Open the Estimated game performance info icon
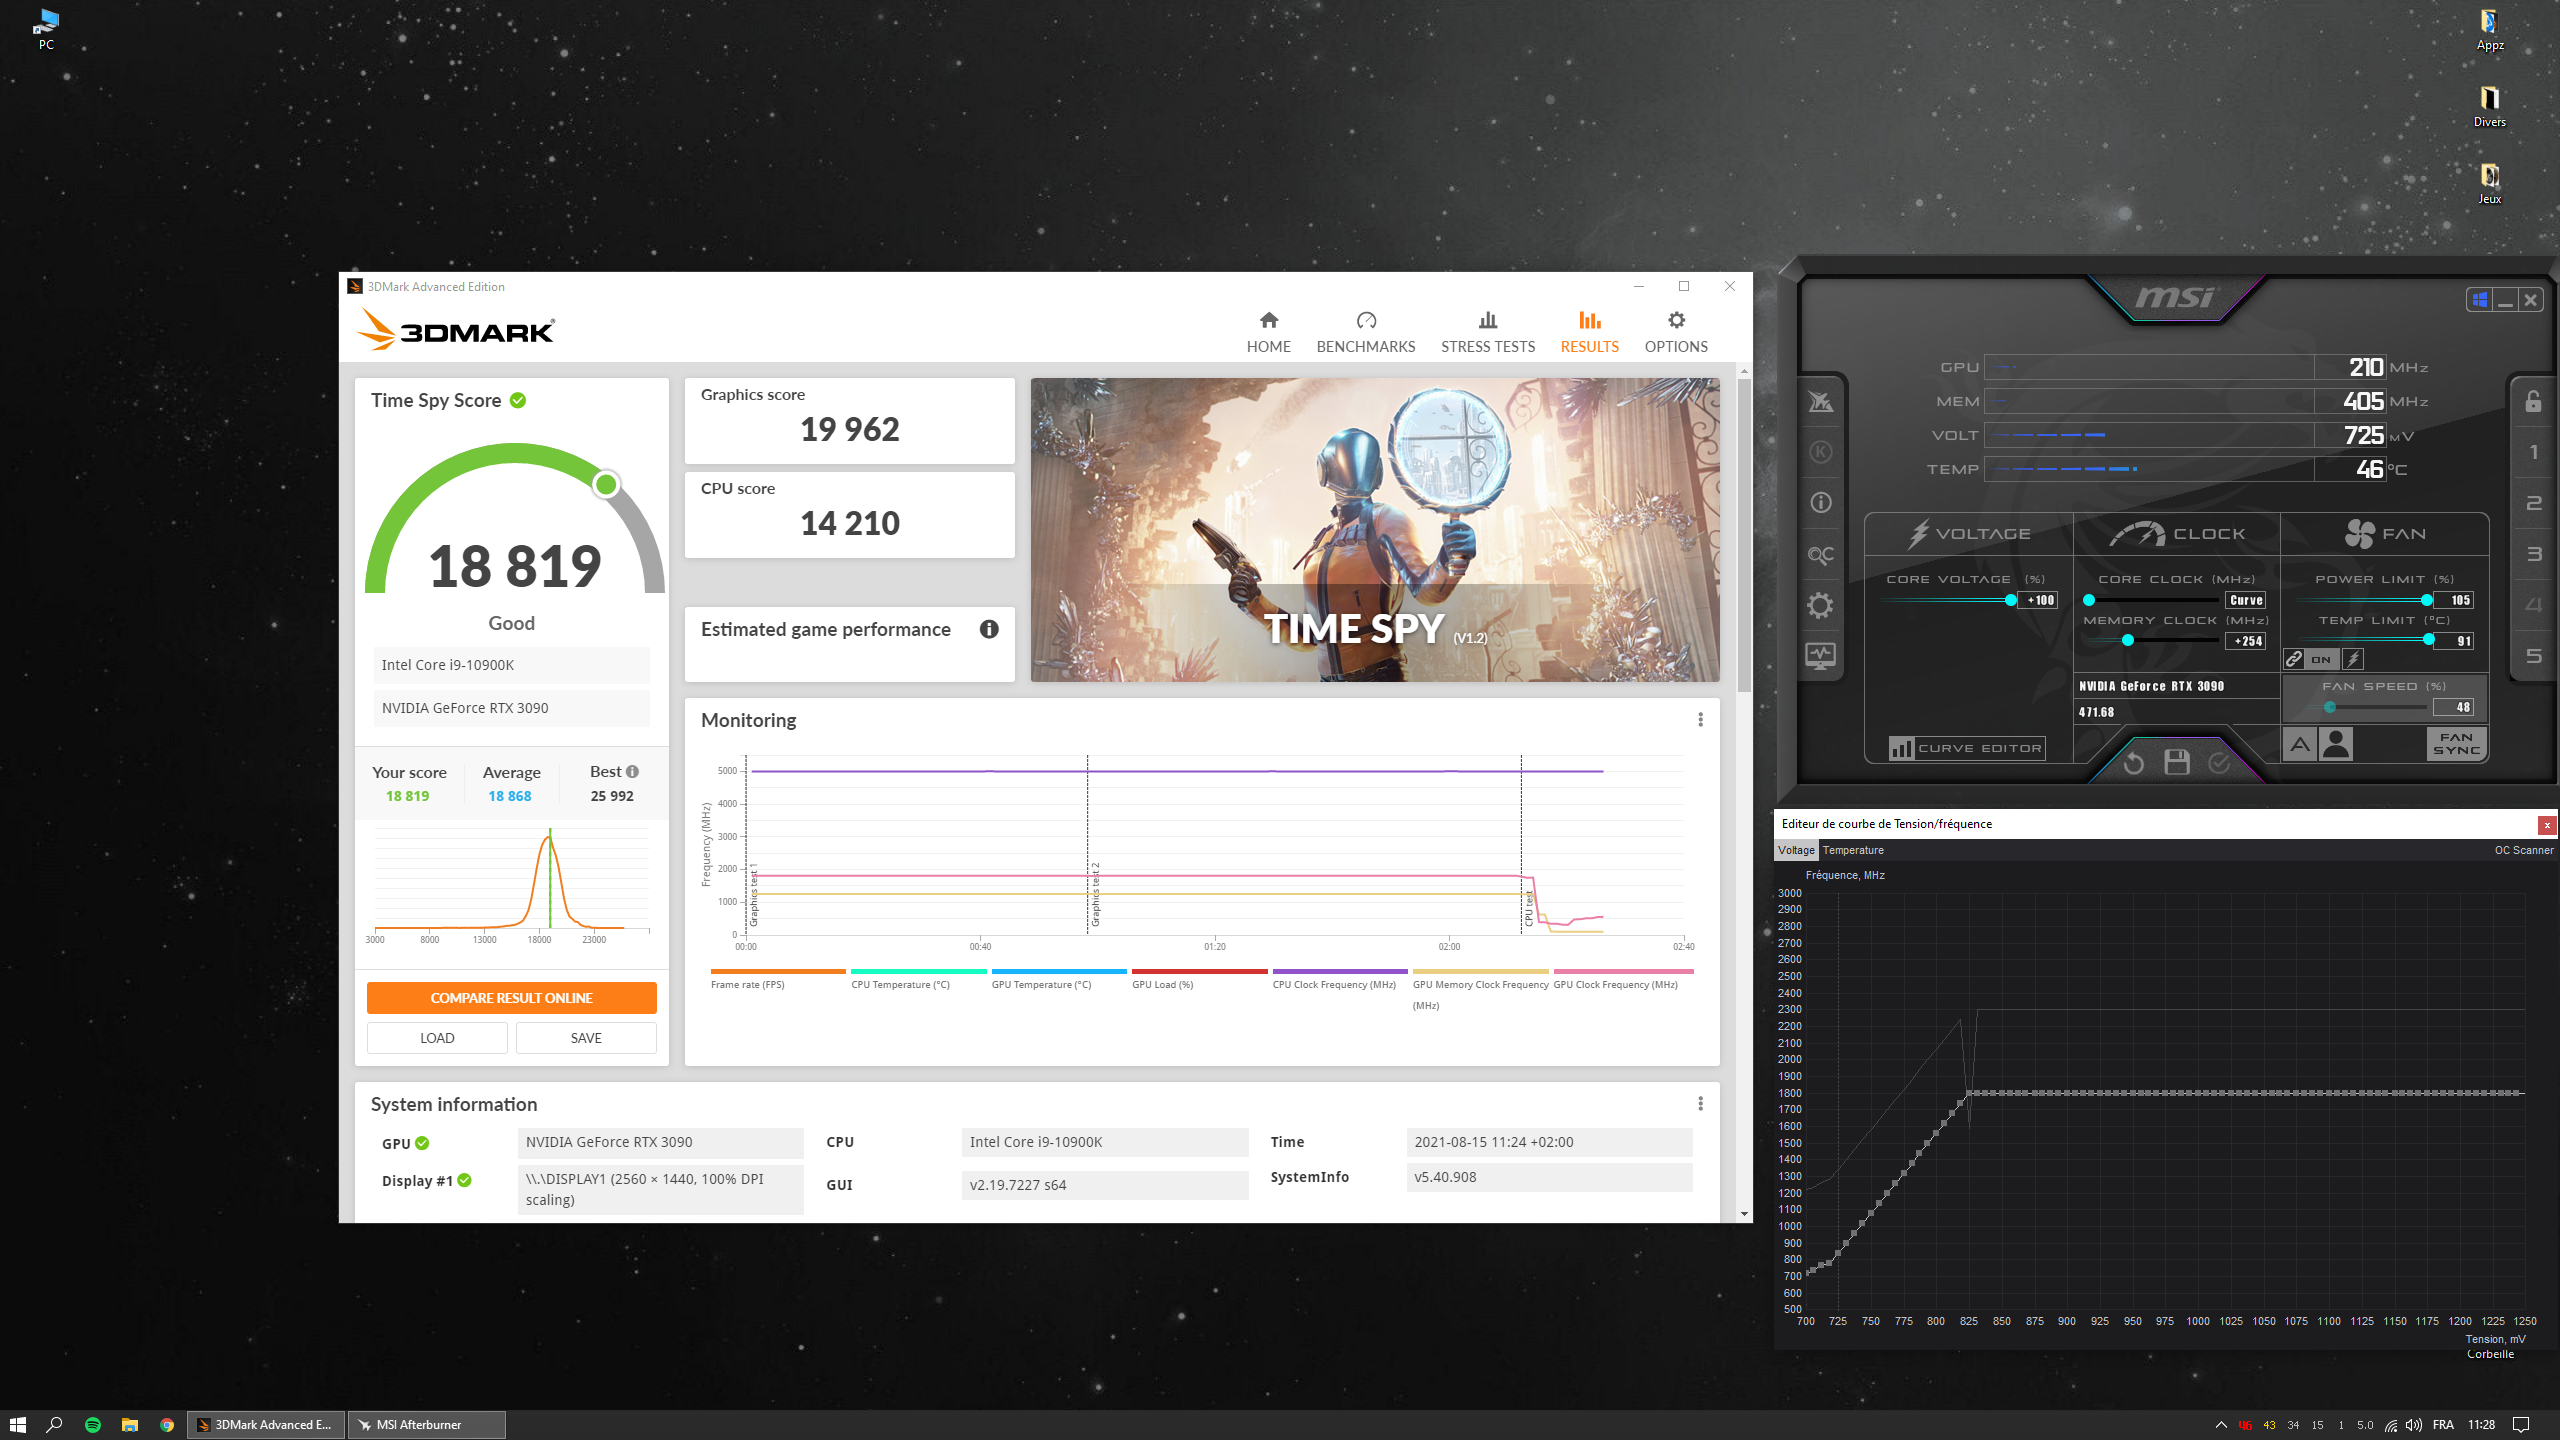Screen dimensions: 2560x1440 pyautogui.click(x=989, y=629)
